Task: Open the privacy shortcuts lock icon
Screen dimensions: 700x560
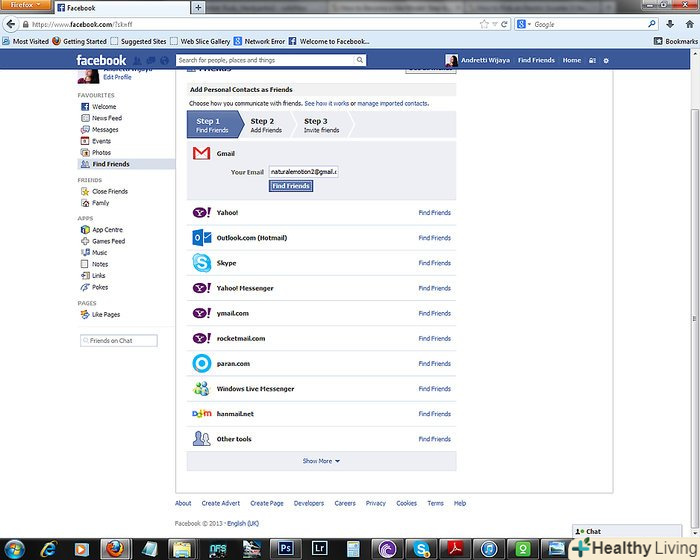Action: 592,60
